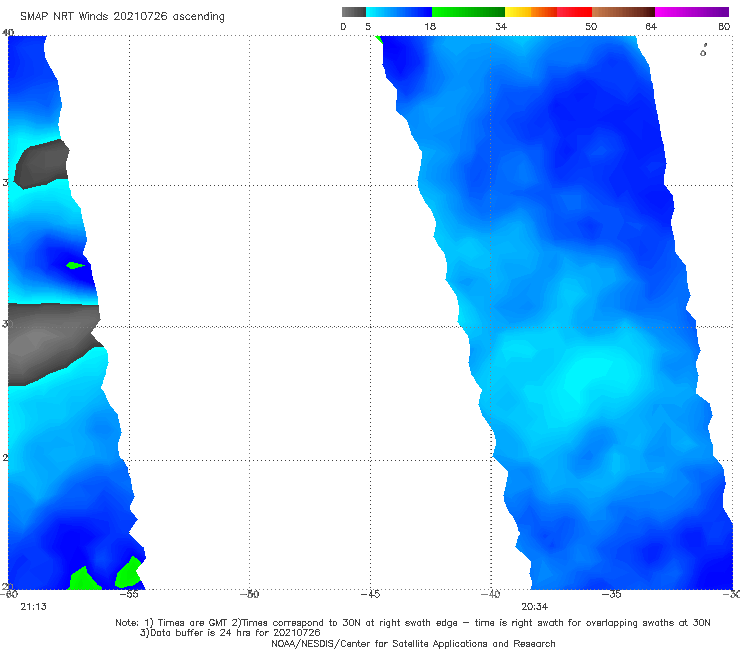740x650 pixels.
Task: Click the blue 5-18 colorbar segment
Action: (399, 12)
